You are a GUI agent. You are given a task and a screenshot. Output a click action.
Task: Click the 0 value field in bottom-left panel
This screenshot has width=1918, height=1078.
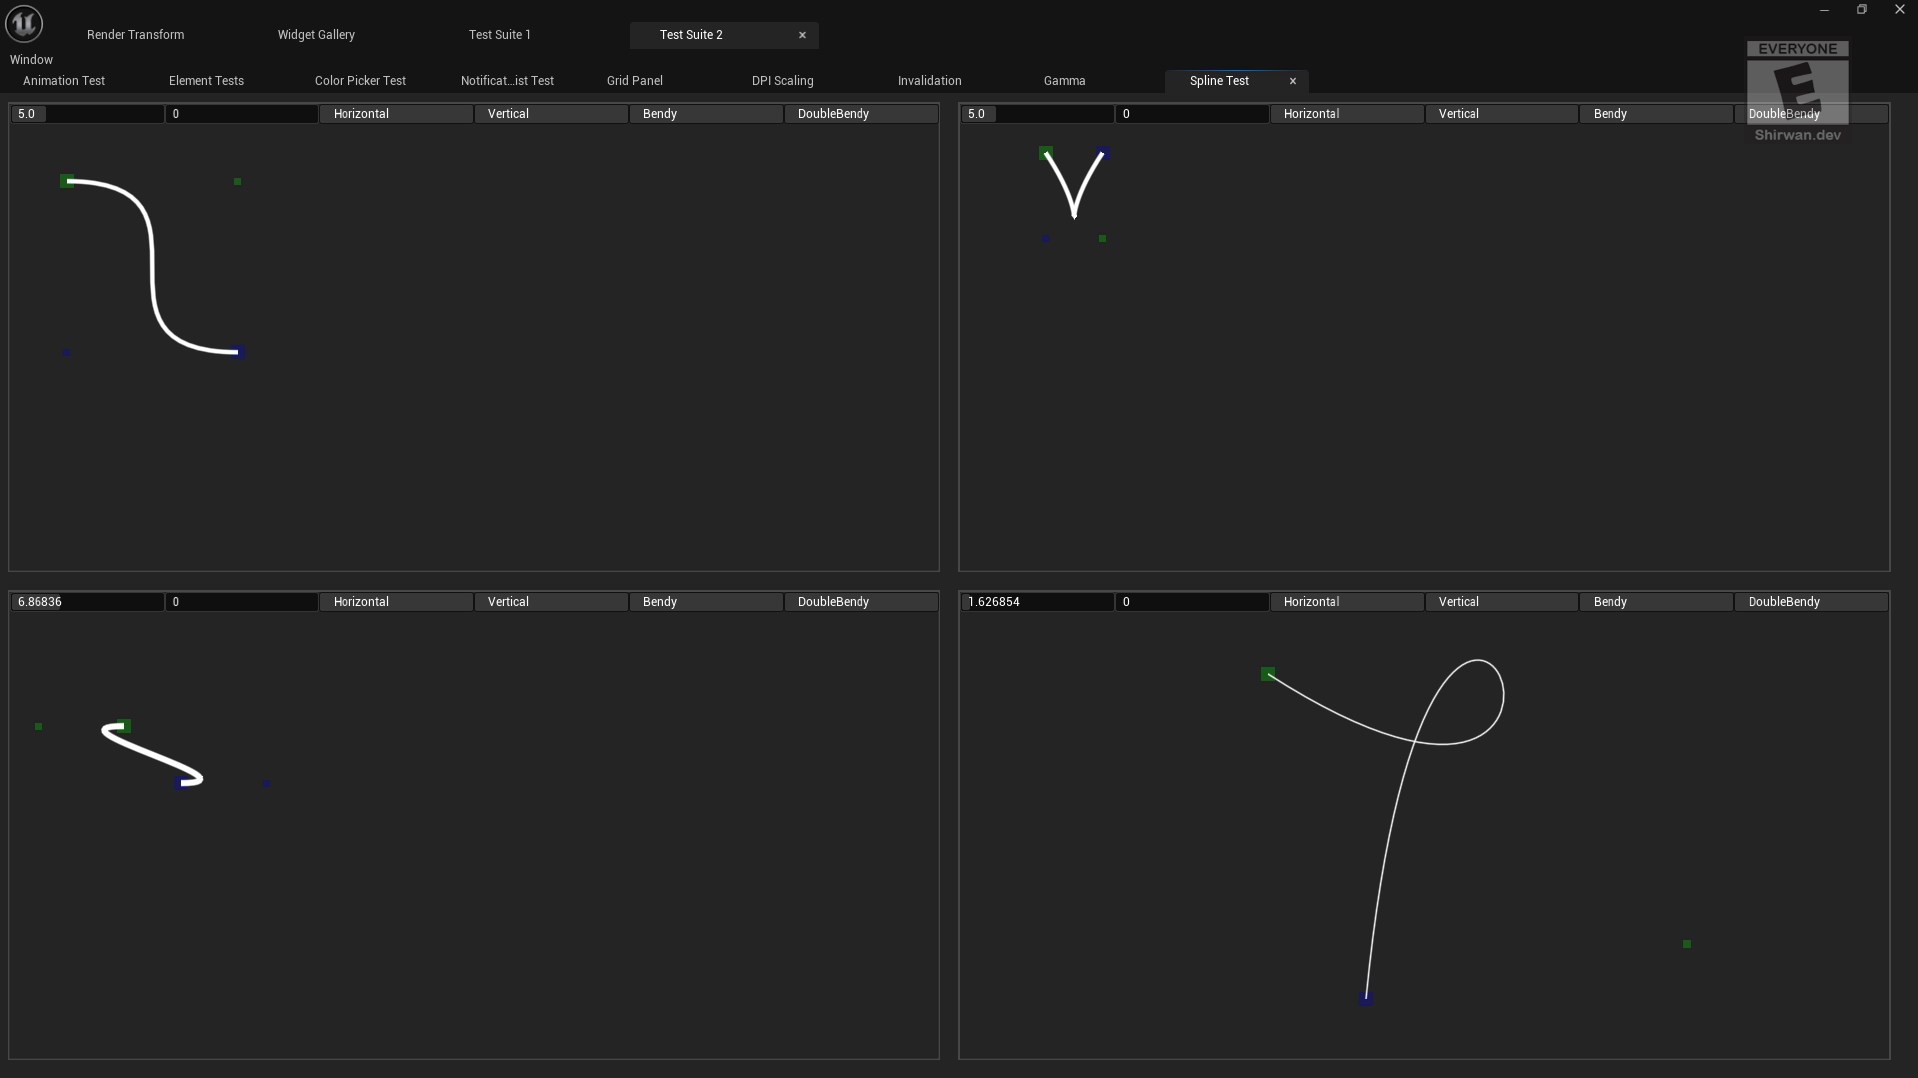tap(242, 602)
